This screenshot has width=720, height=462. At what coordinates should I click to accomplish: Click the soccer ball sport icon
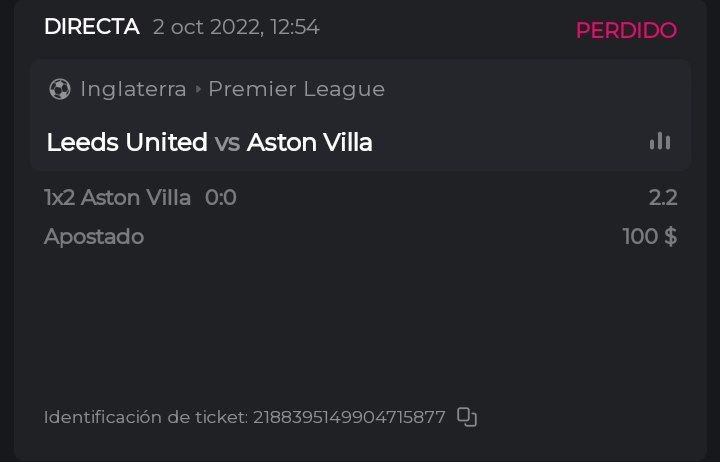coord(59,89)
